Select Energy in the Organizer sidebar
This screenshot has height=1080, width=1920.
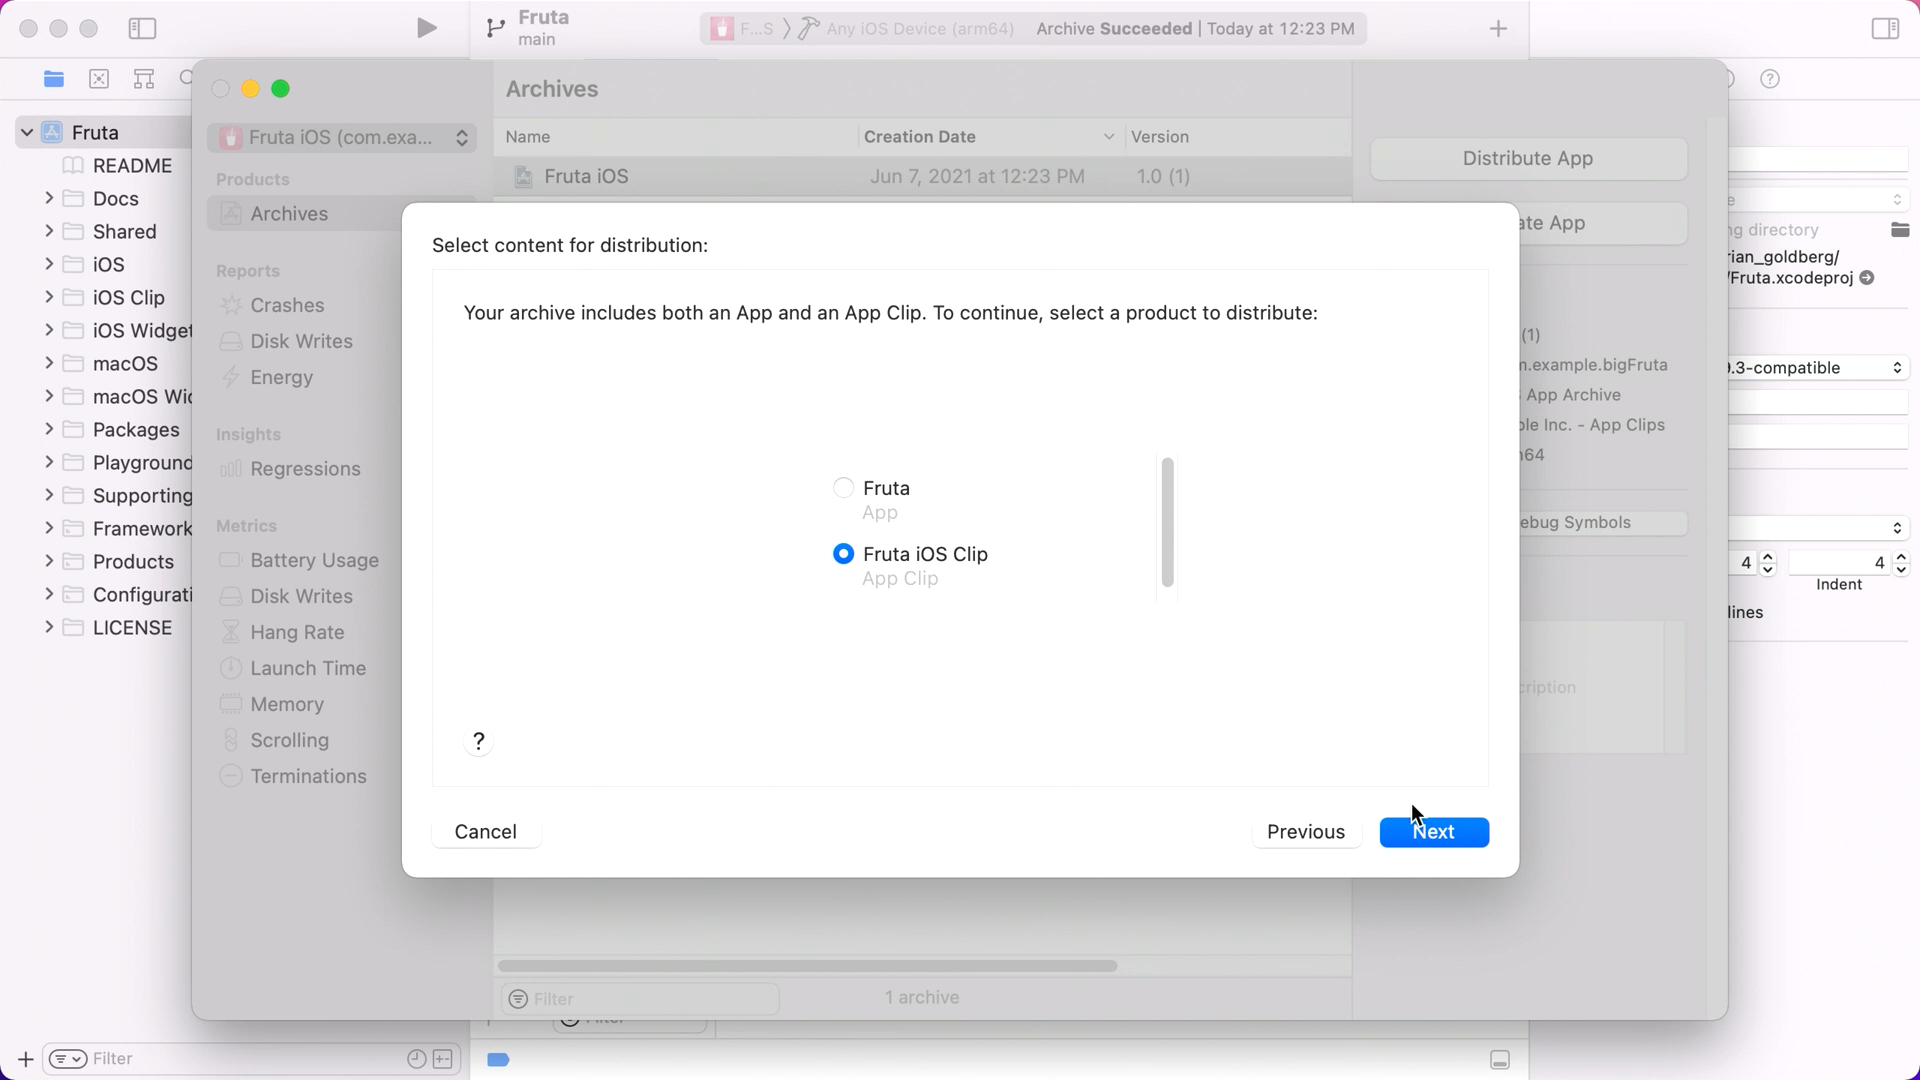(281, 377)
